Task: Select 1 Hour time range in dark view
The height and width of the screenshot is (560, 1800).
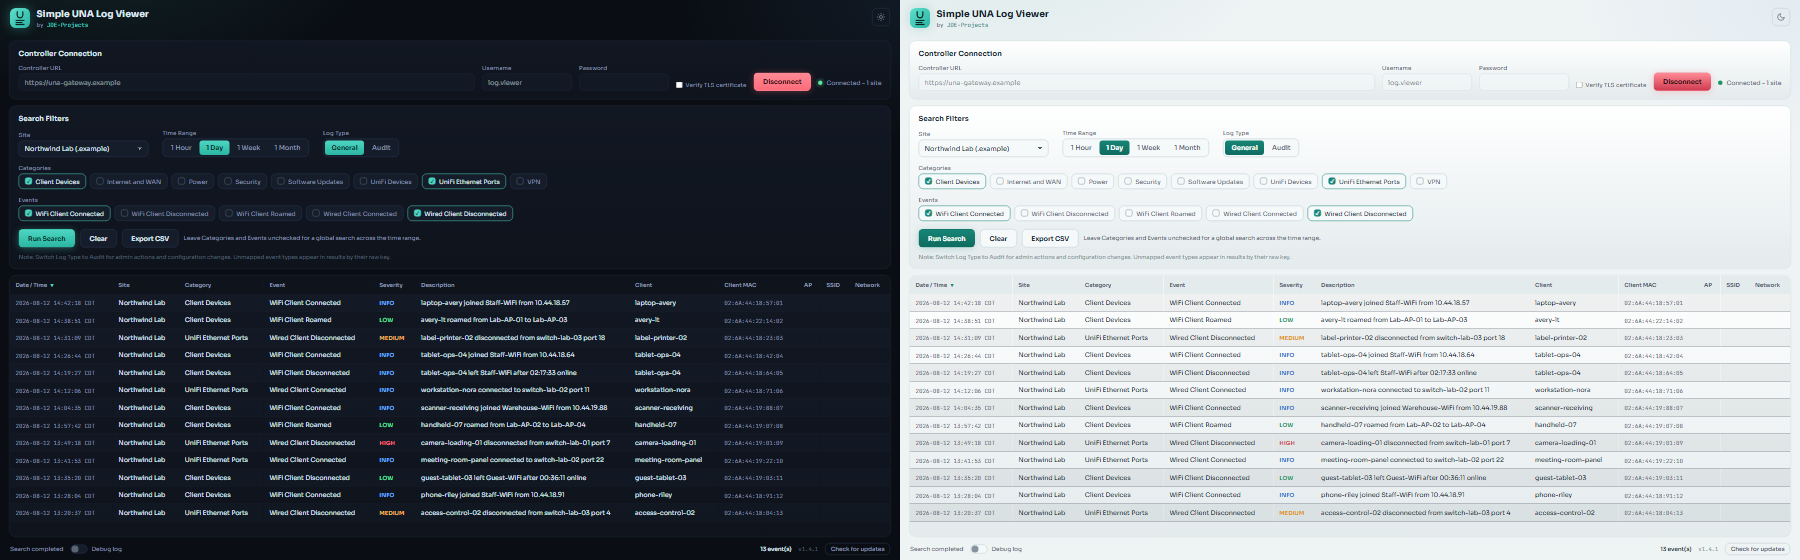Action: [181, 148]
